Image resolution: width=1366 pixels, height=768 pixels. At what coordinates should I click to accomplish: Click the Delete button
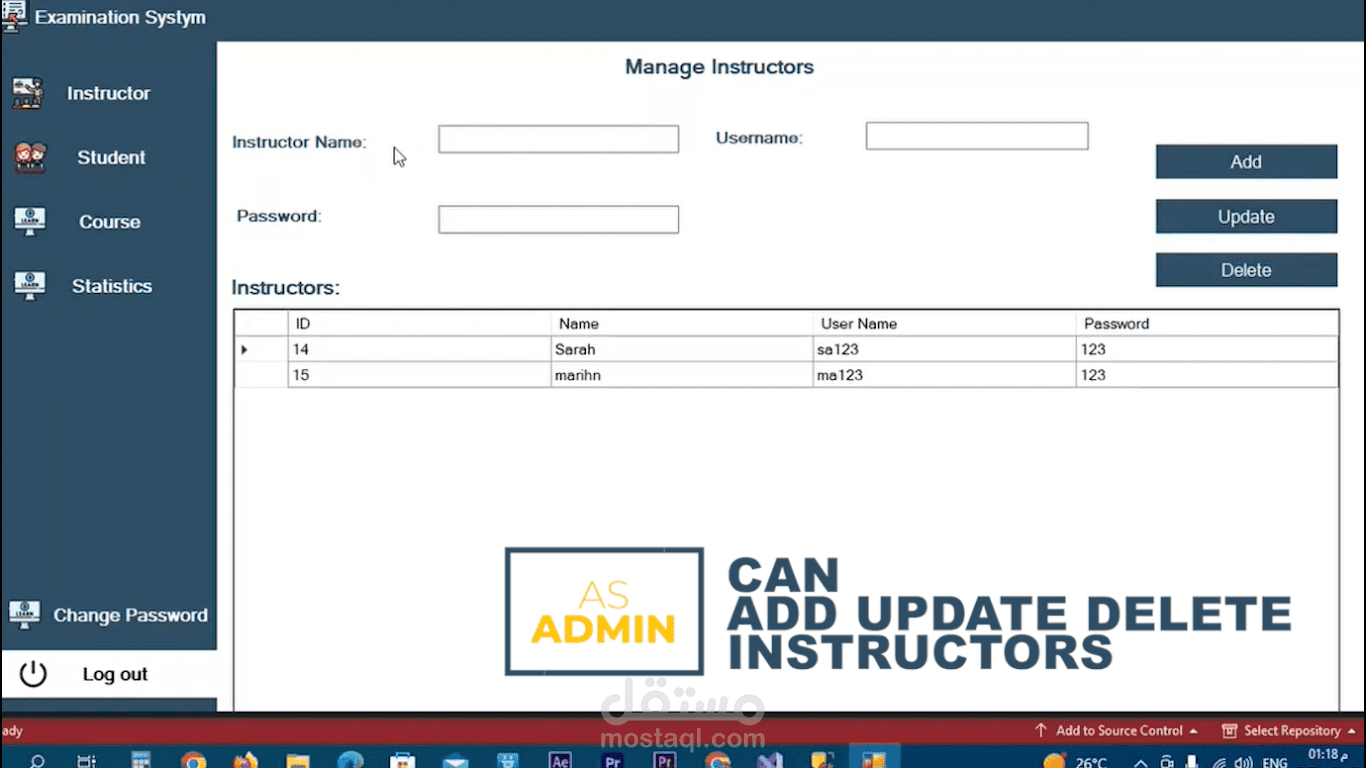click(x=1246, y=270)
